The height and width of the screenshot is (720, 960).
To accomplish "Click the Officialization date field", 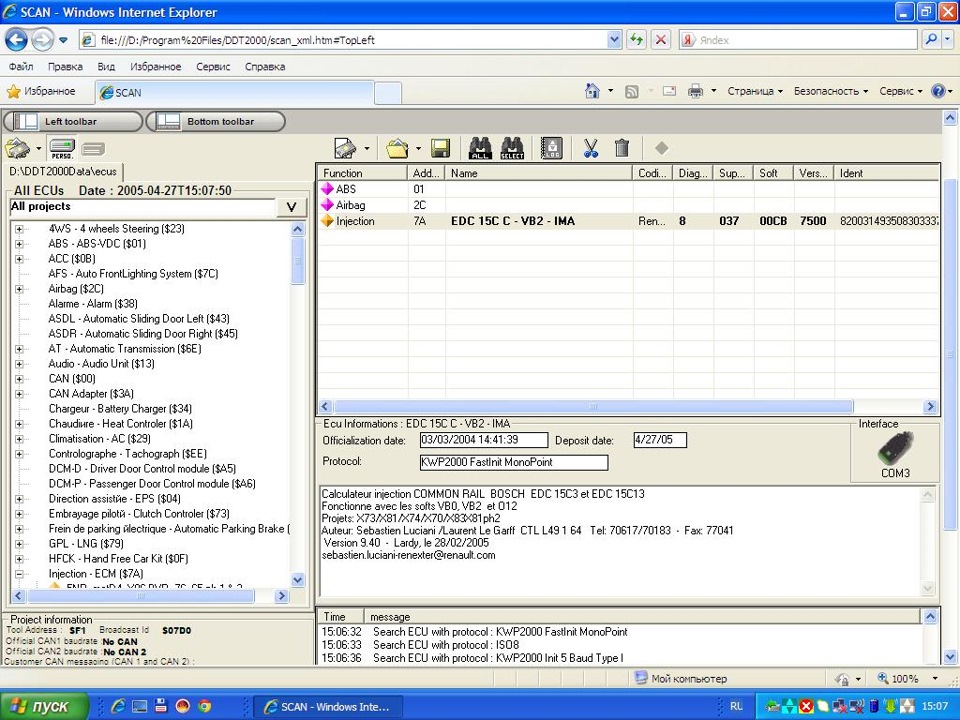I will [x=484, y=440].
